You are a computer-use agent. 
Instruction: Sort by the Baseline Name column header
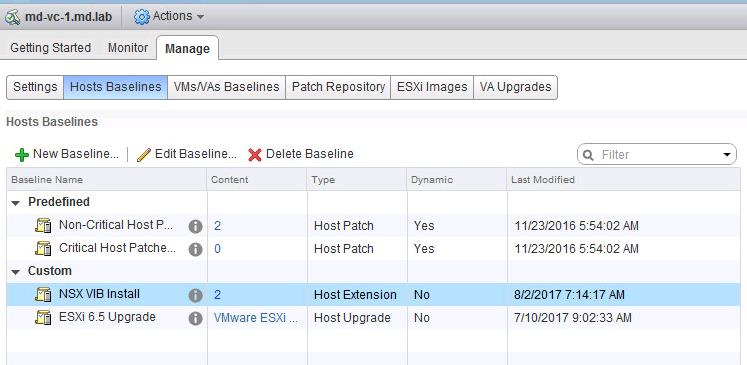point(107,180)
